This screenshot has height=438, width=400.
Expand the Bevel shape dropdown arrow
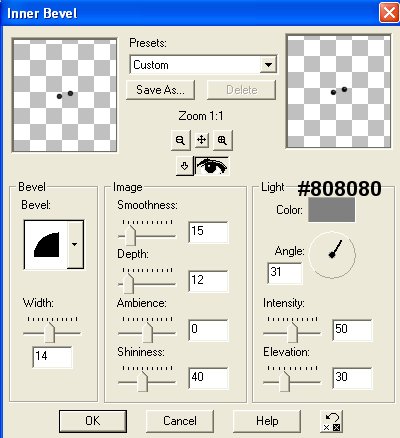pos(75,244)
